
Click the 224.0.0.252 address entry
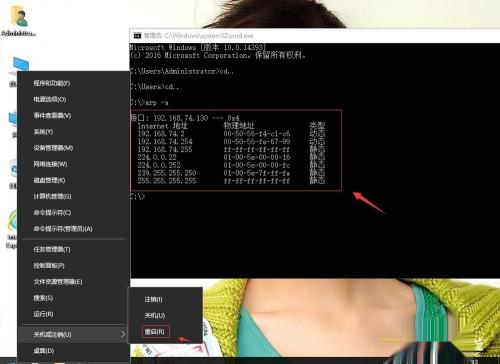[x=159, y=165]
